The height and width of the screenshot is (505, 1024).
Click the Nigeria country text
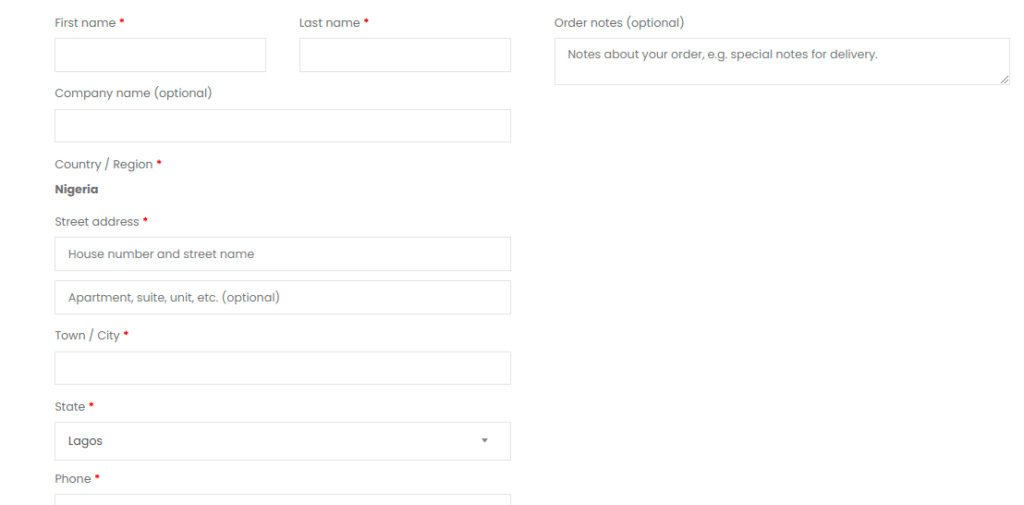[x=76, y=189]
